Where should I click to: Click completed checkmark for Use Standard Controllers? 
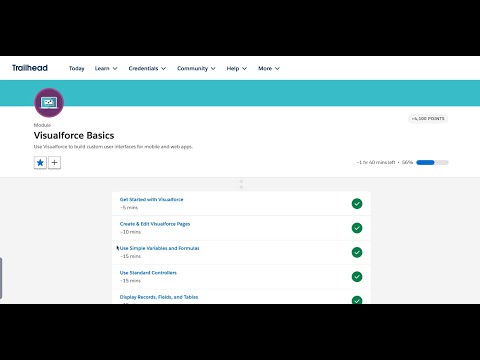357,277
